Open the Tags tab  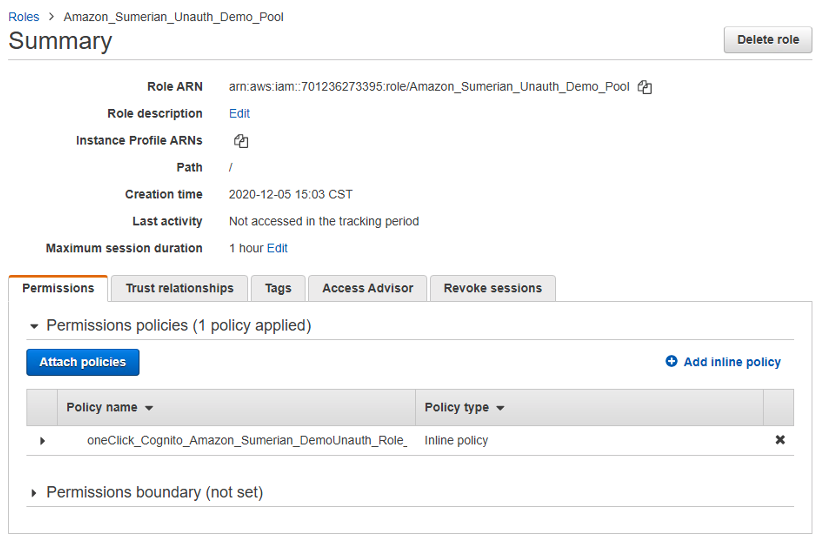click(x=278, y=288)
